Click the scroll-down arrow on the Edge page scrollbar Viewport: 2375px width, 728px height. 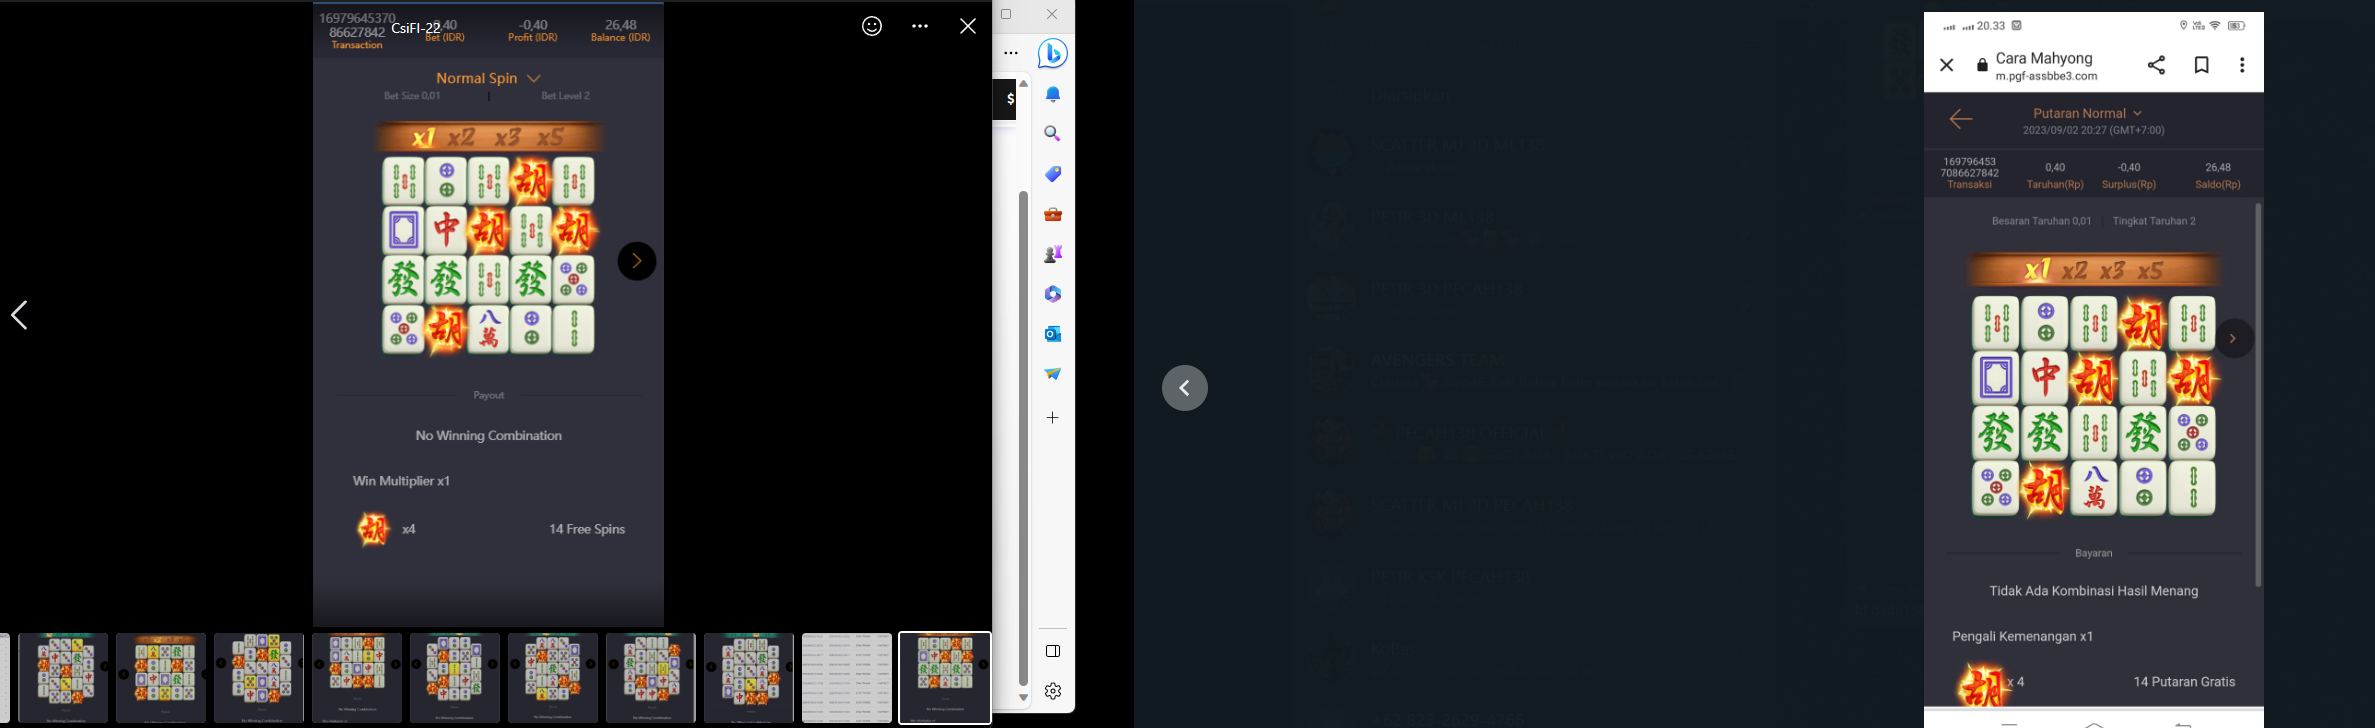(1024, 698)
